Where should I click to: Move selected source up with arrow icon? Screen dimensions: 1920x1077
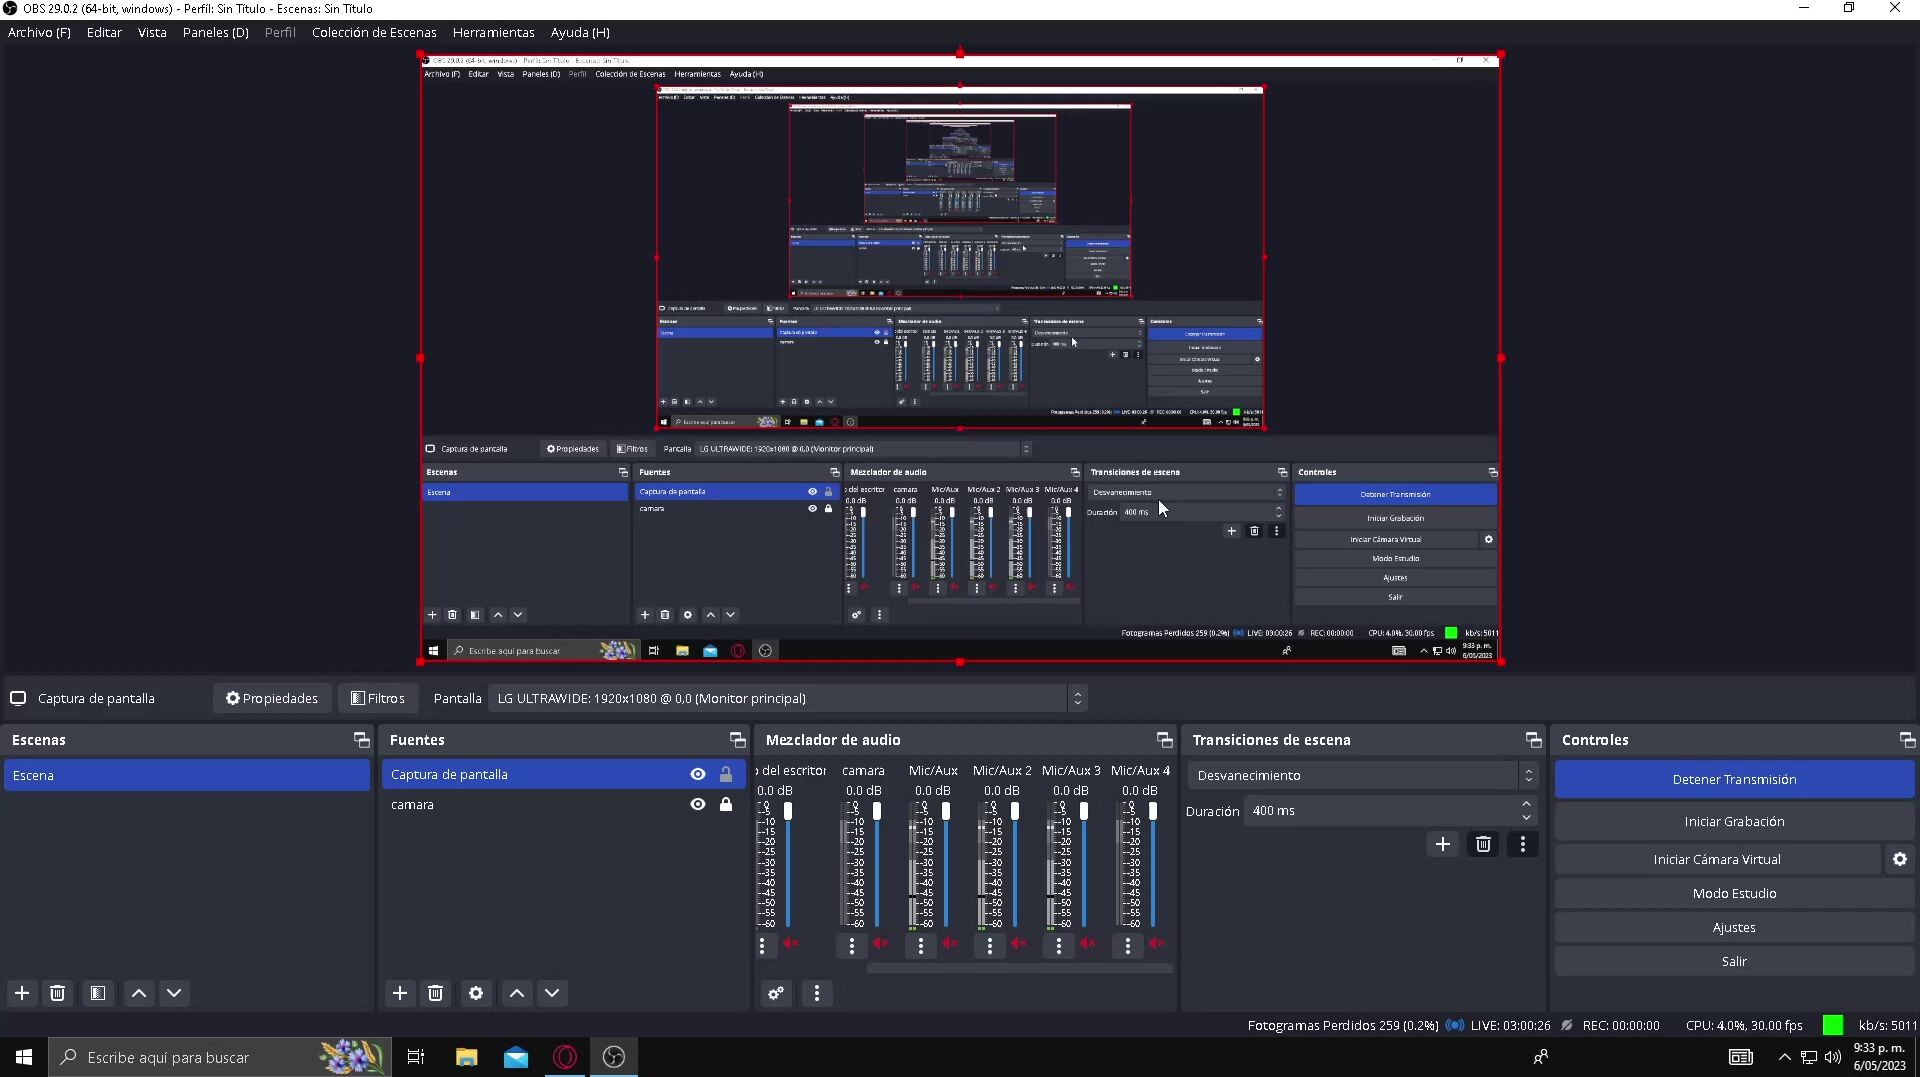[517, 993]
